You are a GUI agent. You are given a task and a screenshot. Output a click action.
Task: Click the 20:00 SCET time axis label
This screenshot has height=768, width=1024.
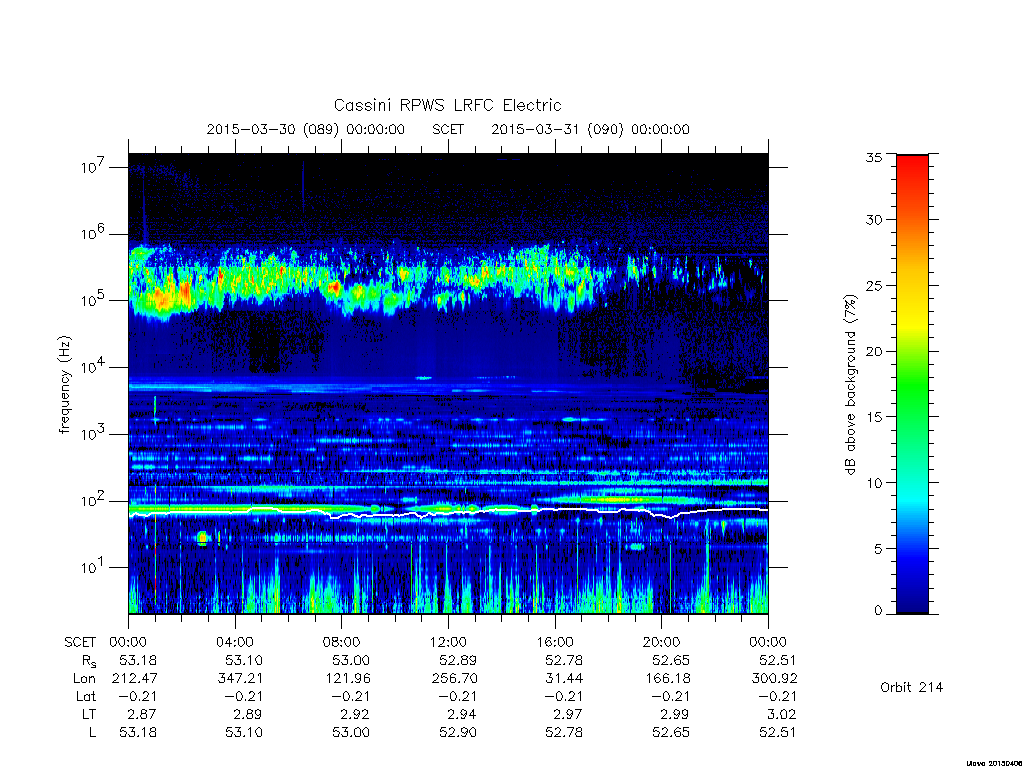pos(661,642)
